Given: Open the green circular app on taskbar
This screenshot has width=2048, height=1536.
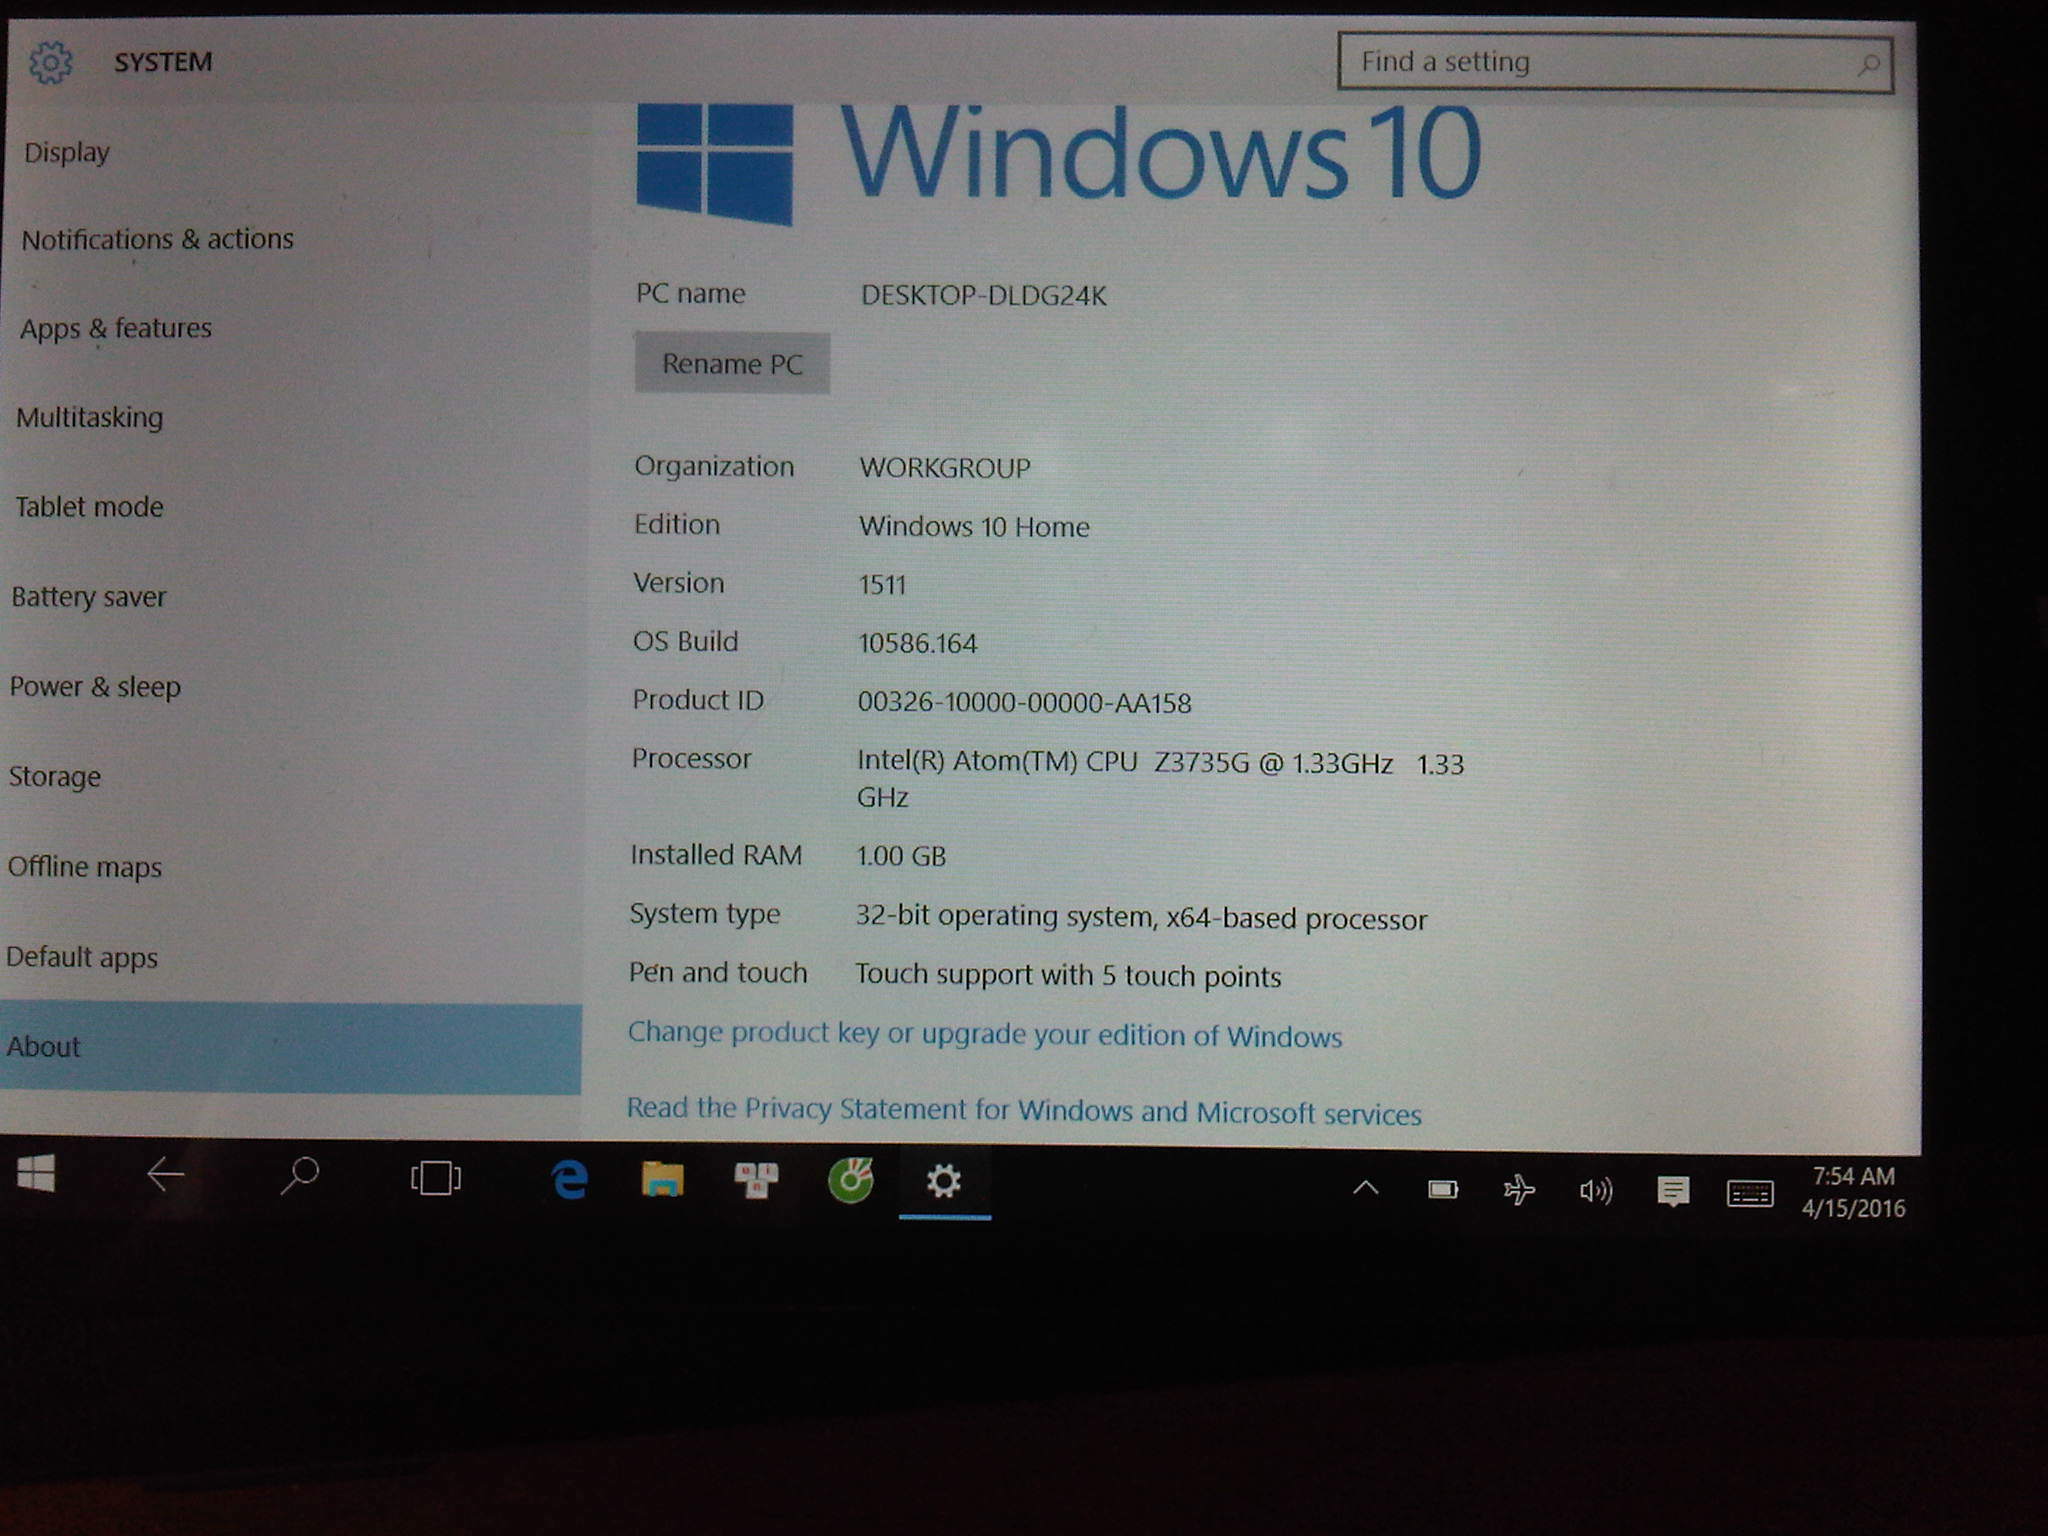Looking at the screenshot, I should click(x=850, y=1181).
